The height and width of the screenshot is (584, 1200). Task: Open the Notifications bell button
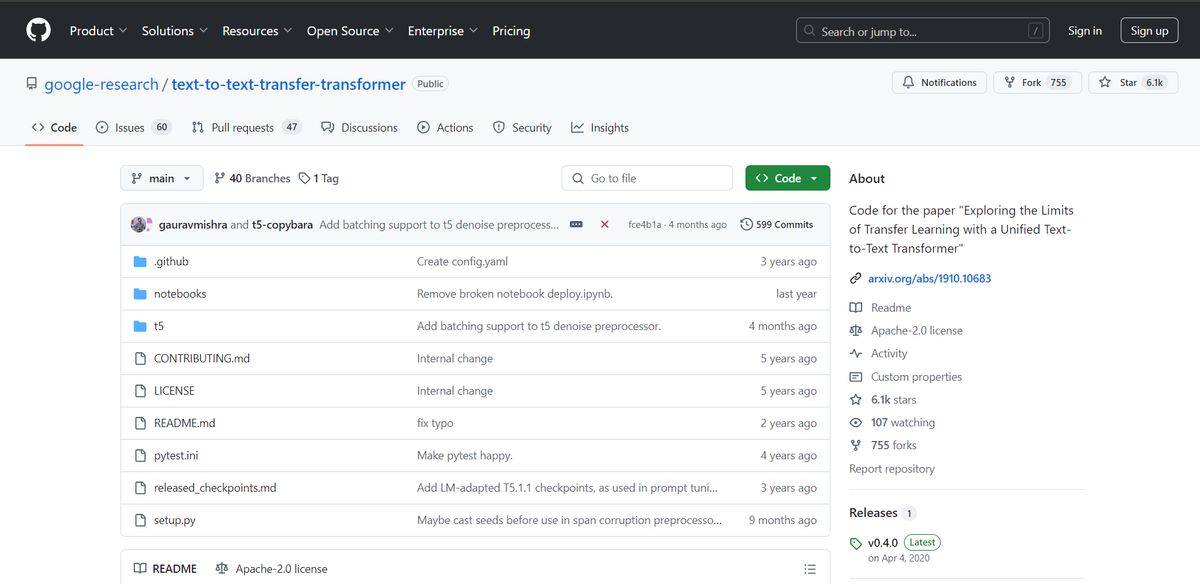click(939, 83)
